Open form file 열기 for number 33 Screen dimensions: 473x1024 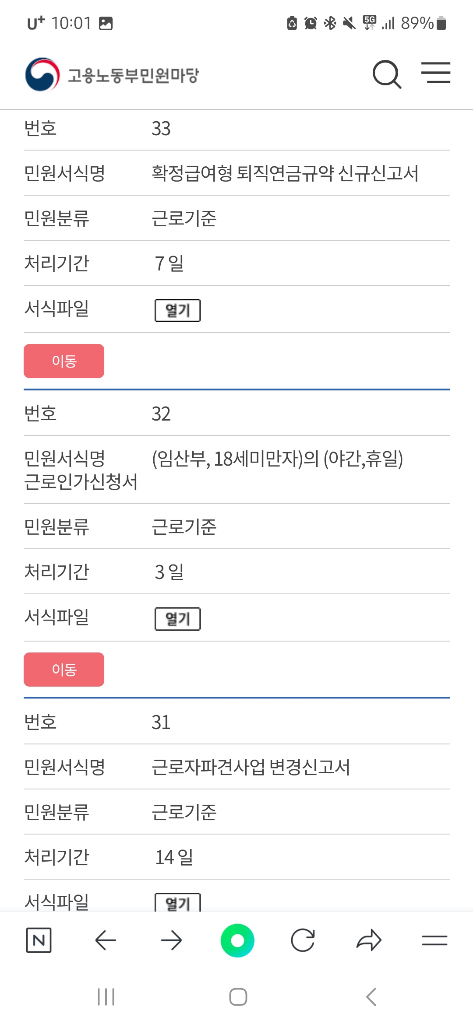pyautogui.click(x=178, y=311)
